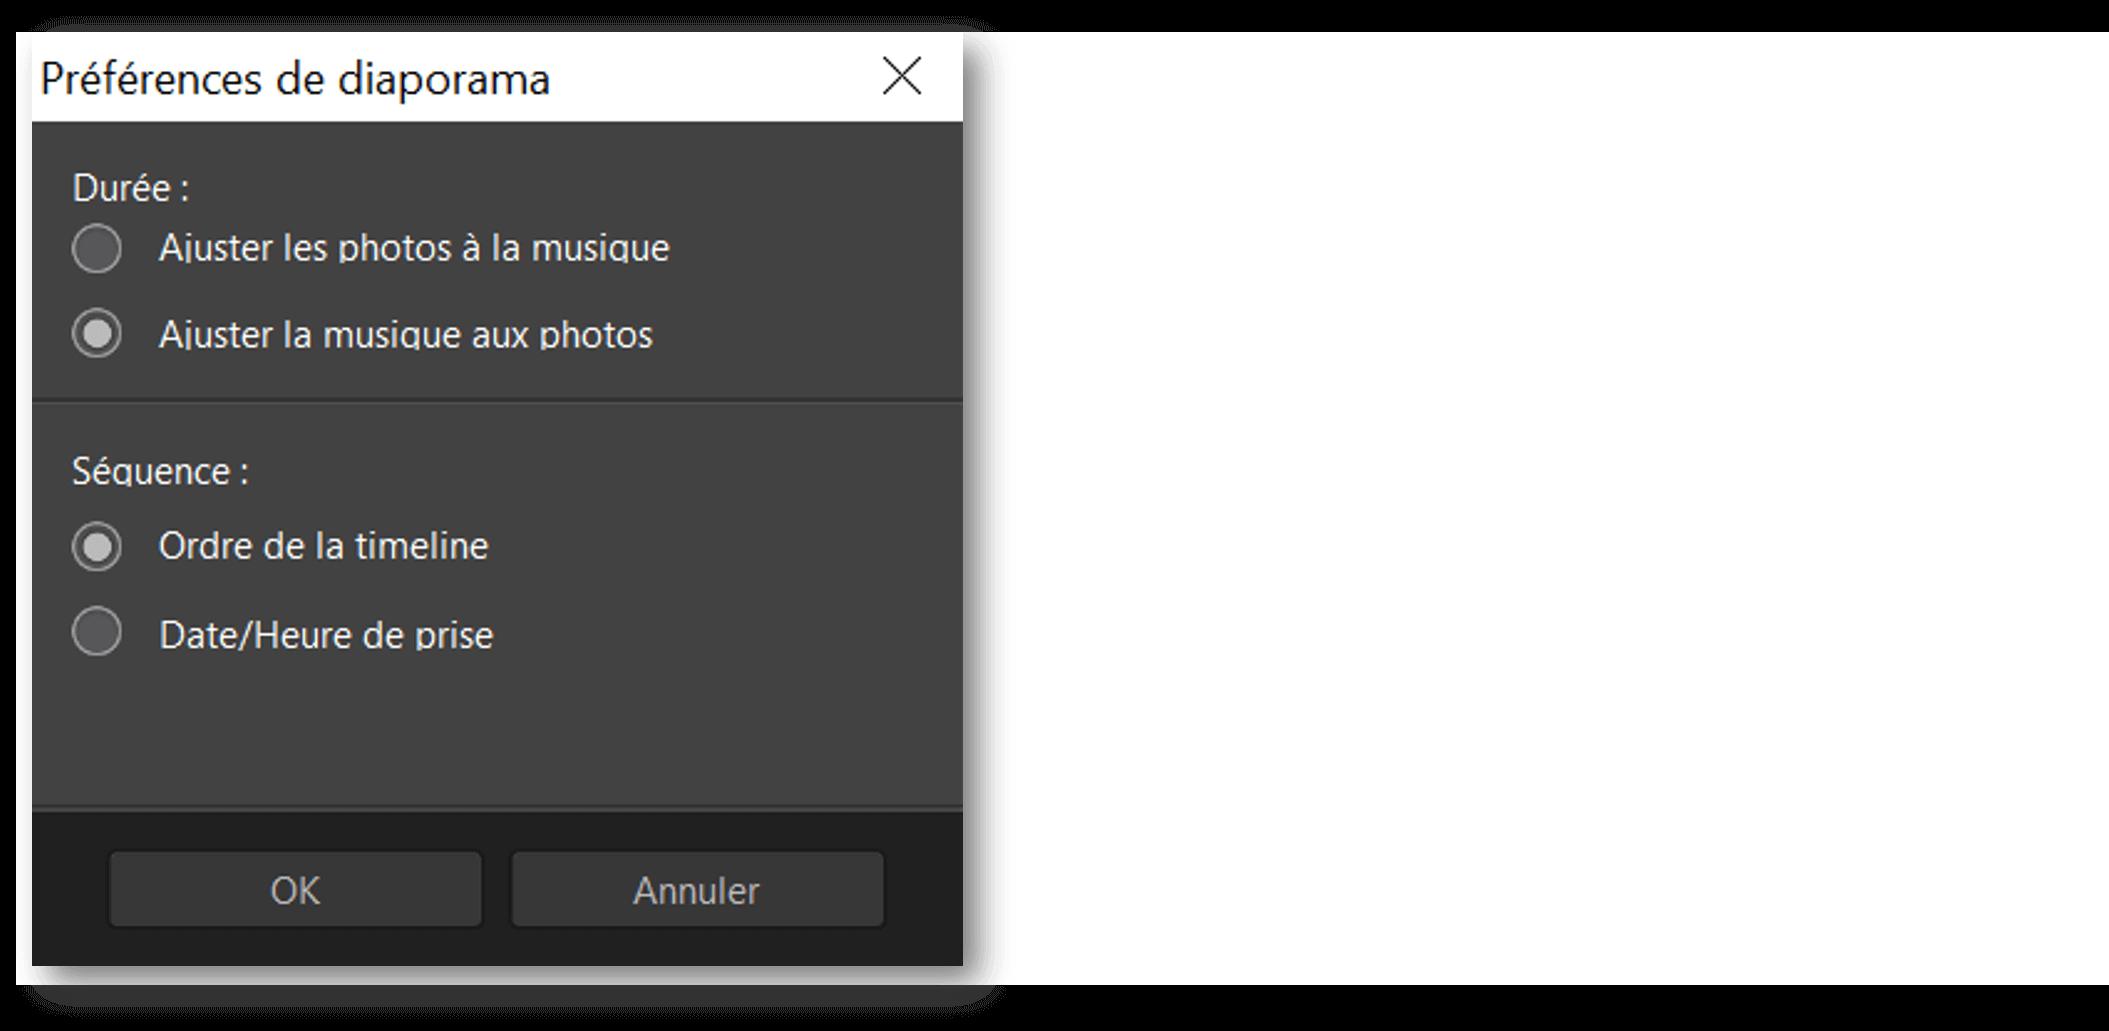The image size is (2109, 1031).
Task: Click the 'Durée :' section heading
Action: (131, 188)
